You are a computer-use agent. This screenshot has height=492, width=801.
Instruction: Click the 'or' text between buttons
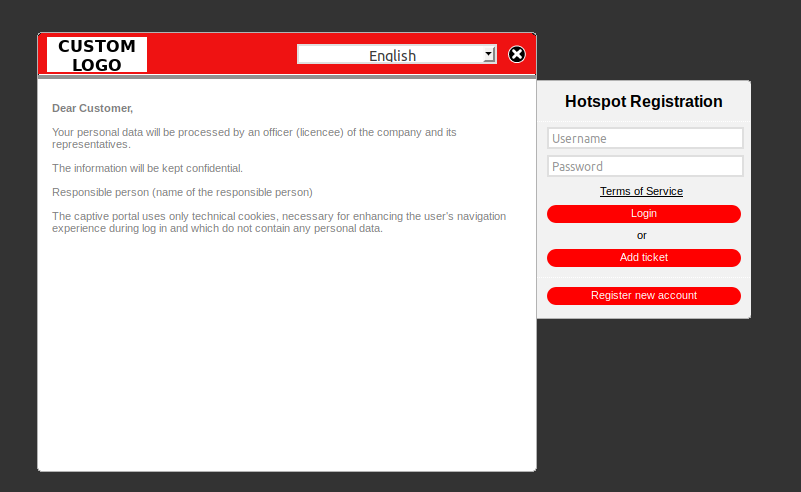pos(642,236)
